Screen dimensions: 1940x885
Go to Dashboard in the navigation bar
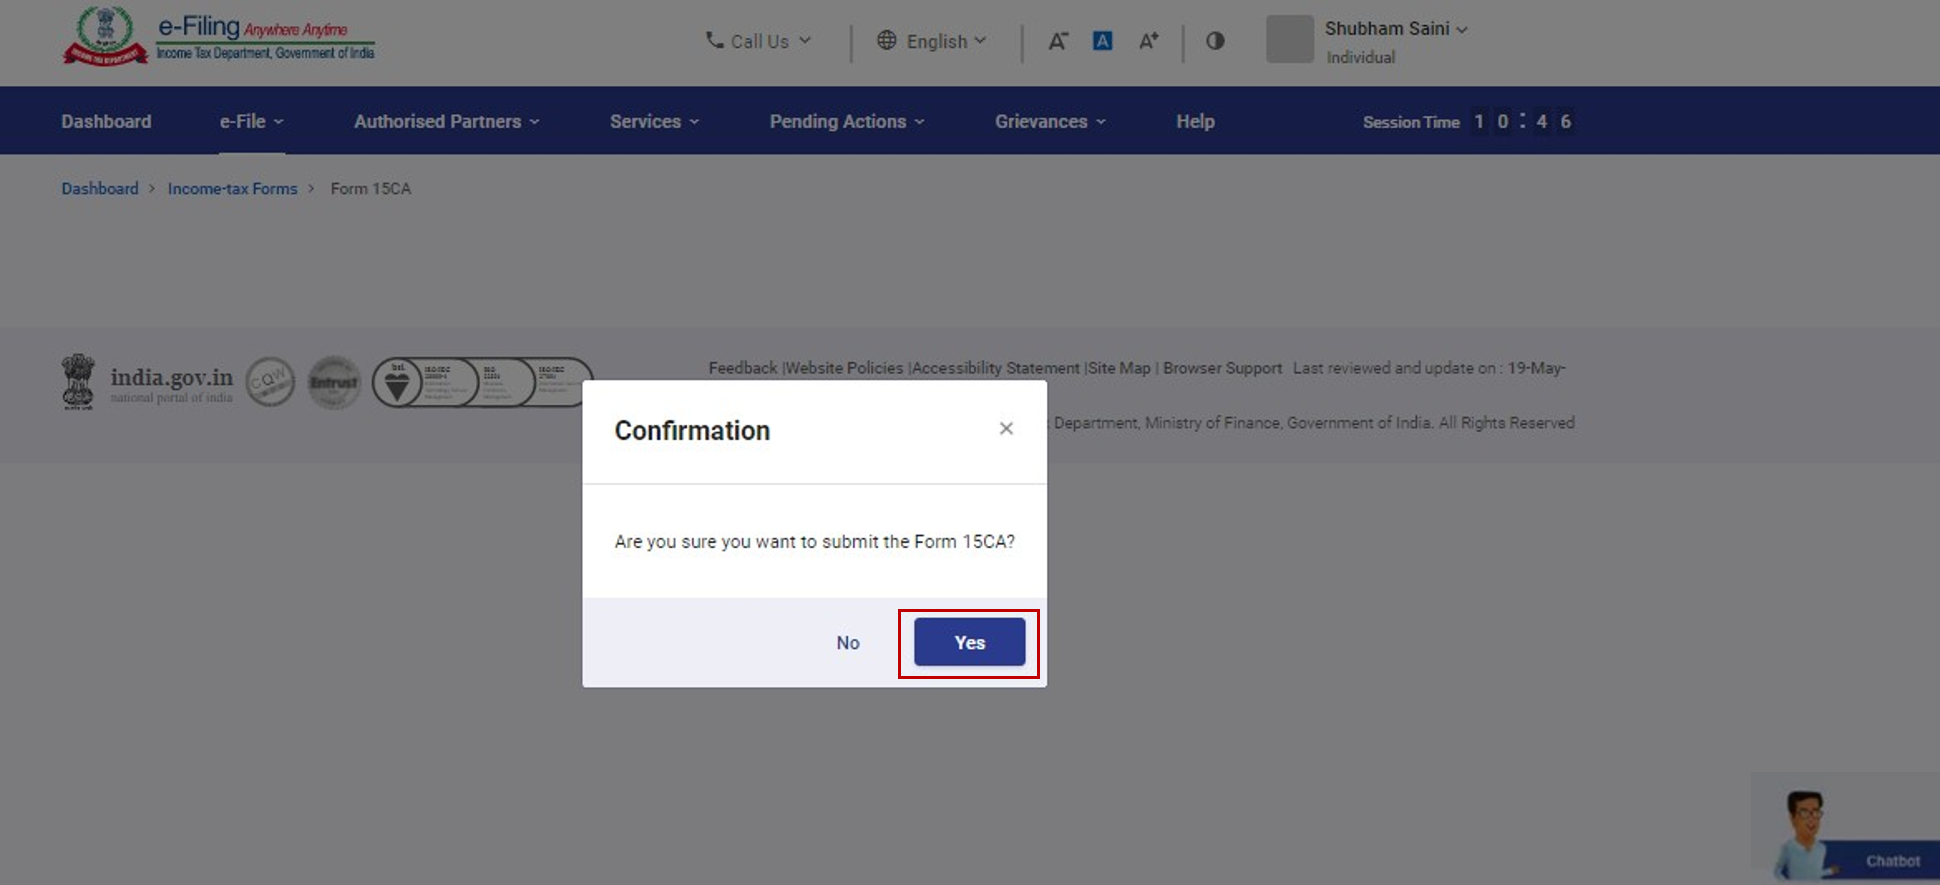106,121
